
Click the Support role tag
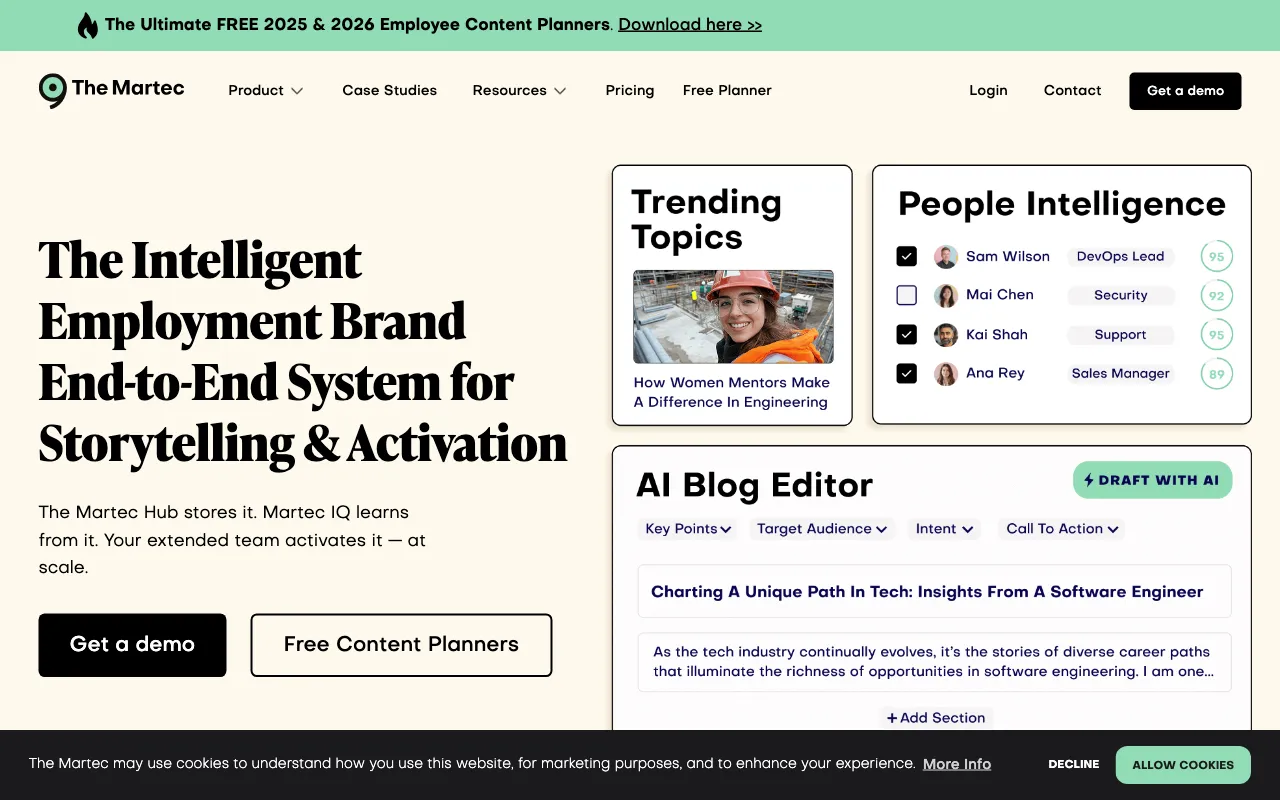[1120, 335]
